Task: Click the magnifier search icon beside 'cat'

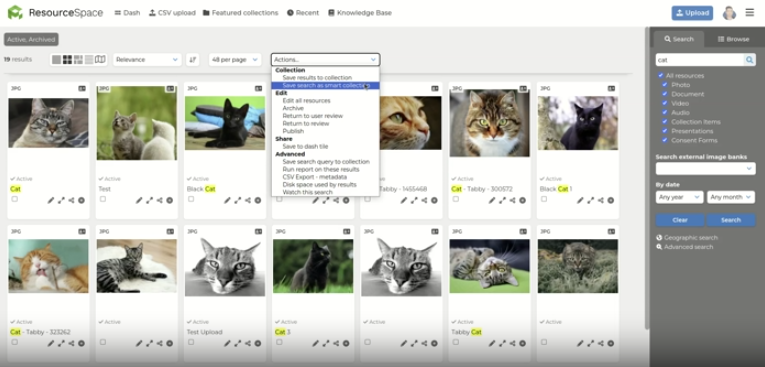Action: tap(749, 60)
